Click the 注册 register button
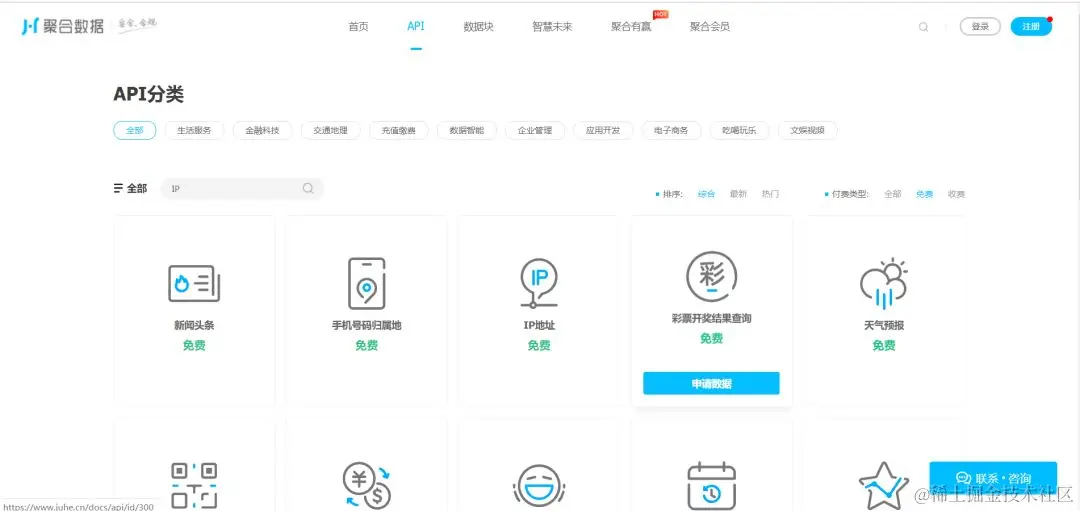Image resolution: width=1080 pixels, height=511 pixels. tap(1031, 26)
